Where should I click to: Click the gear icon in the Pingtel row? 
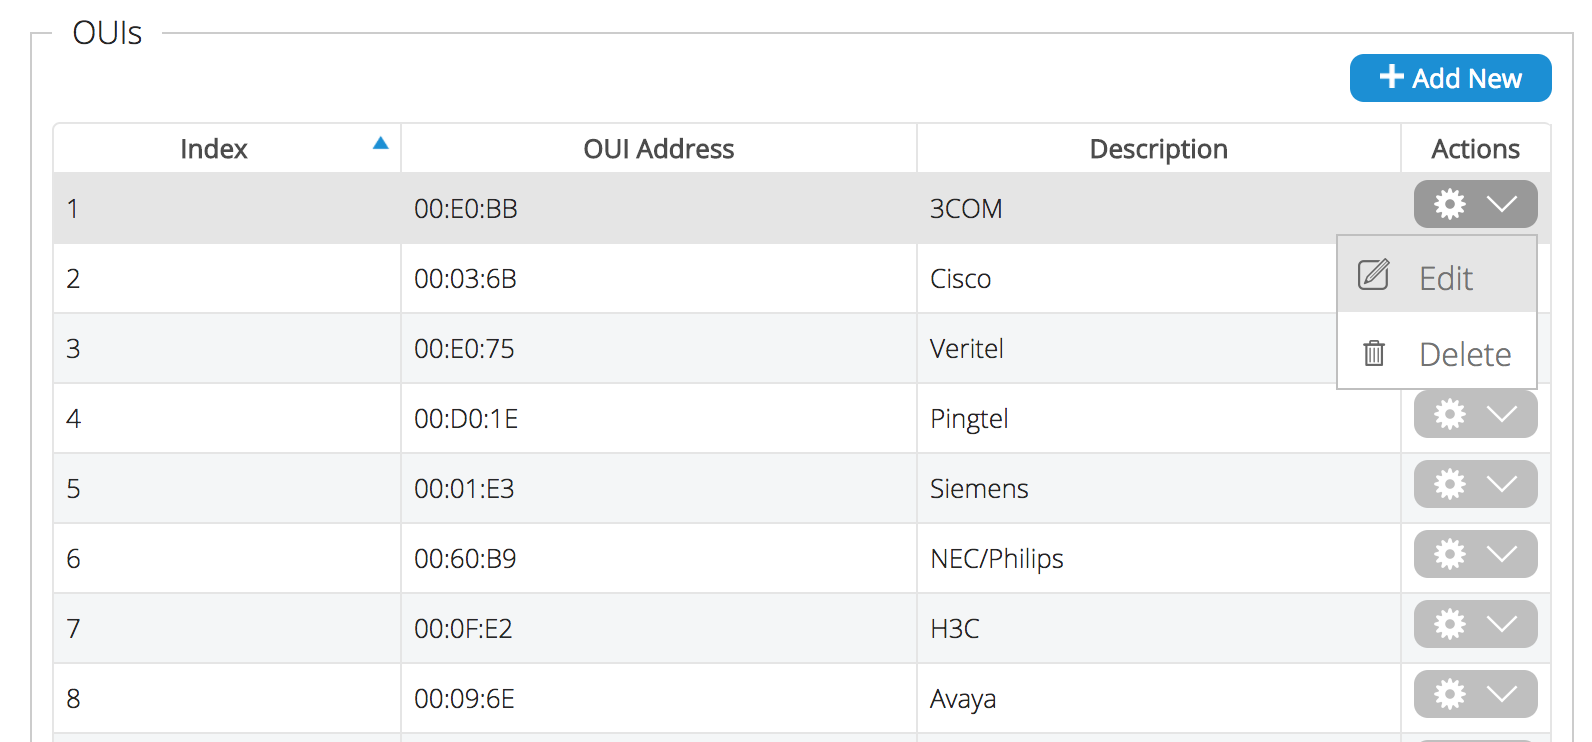(x=1449, y=414)
